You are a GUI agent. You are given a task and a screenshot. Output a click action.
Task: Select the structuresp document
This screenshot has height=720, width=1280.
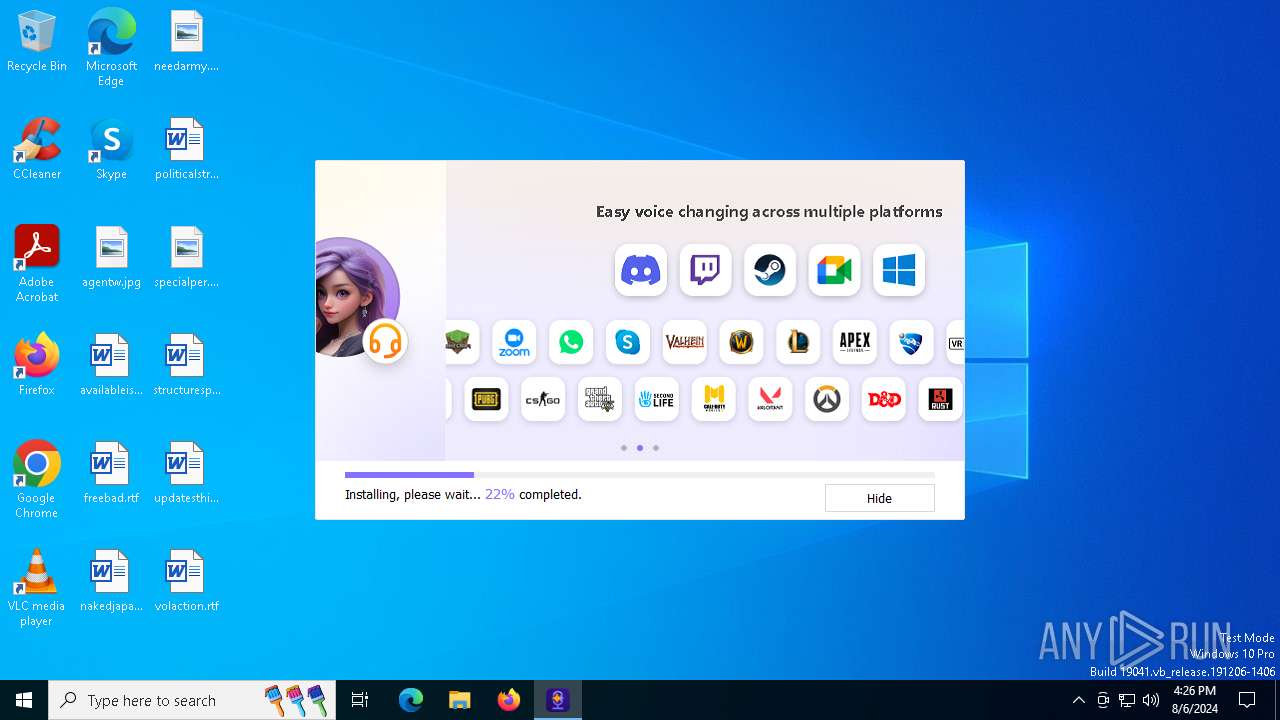point(186,365)
